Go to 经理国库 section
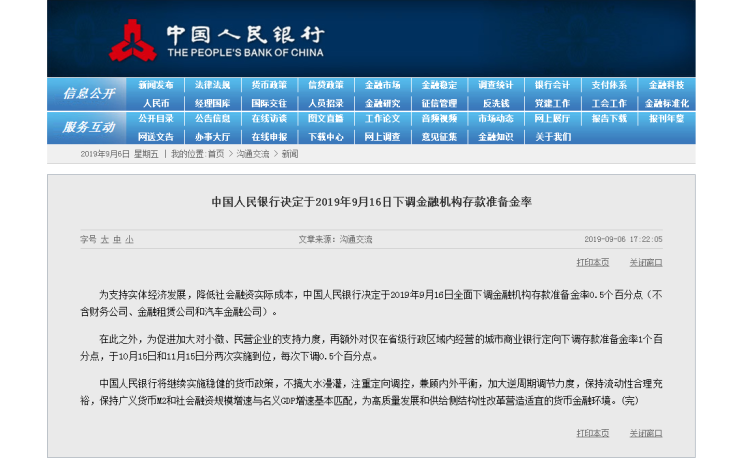This screenshot has width=740, height=464. click(212, 103)
